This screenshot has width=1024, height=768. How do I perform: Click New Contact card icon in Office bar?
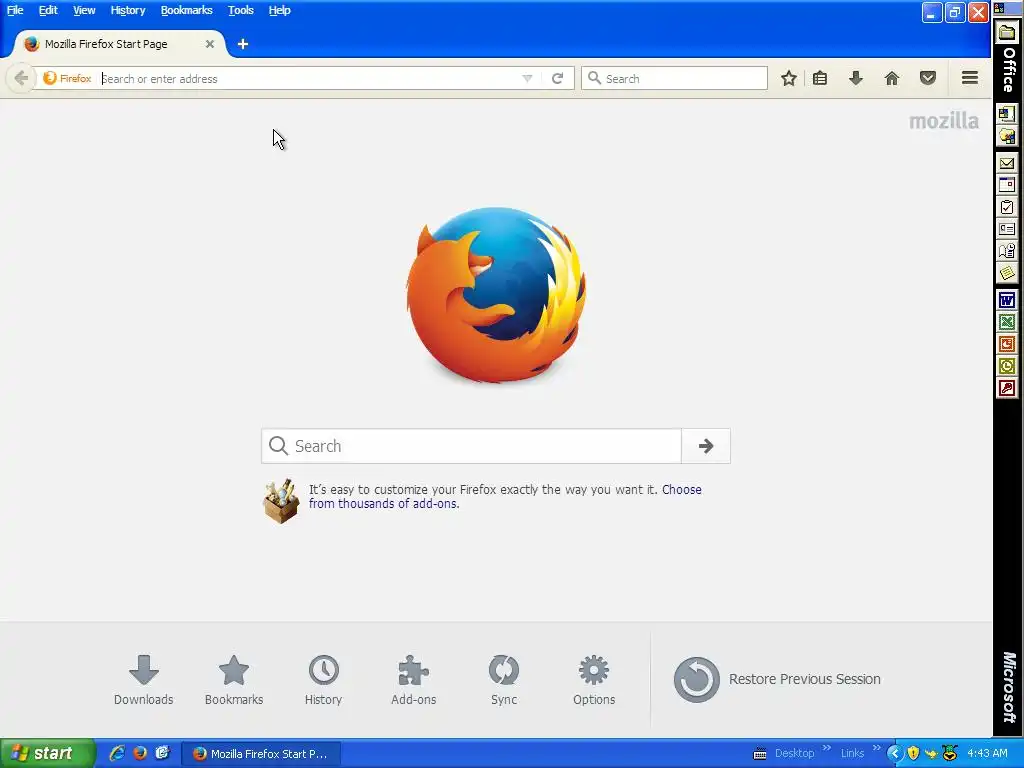(x=1006, y=229)
